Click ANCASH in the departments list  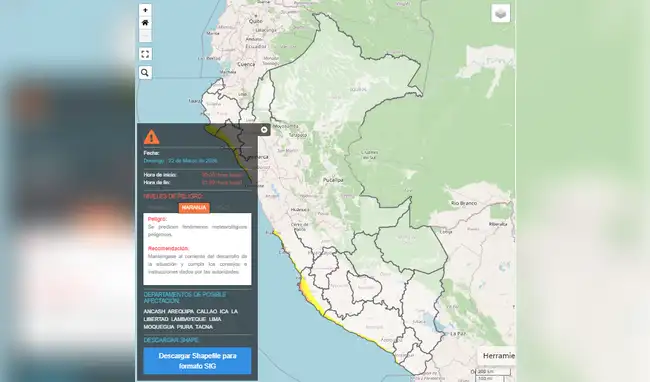click(154, 312)
